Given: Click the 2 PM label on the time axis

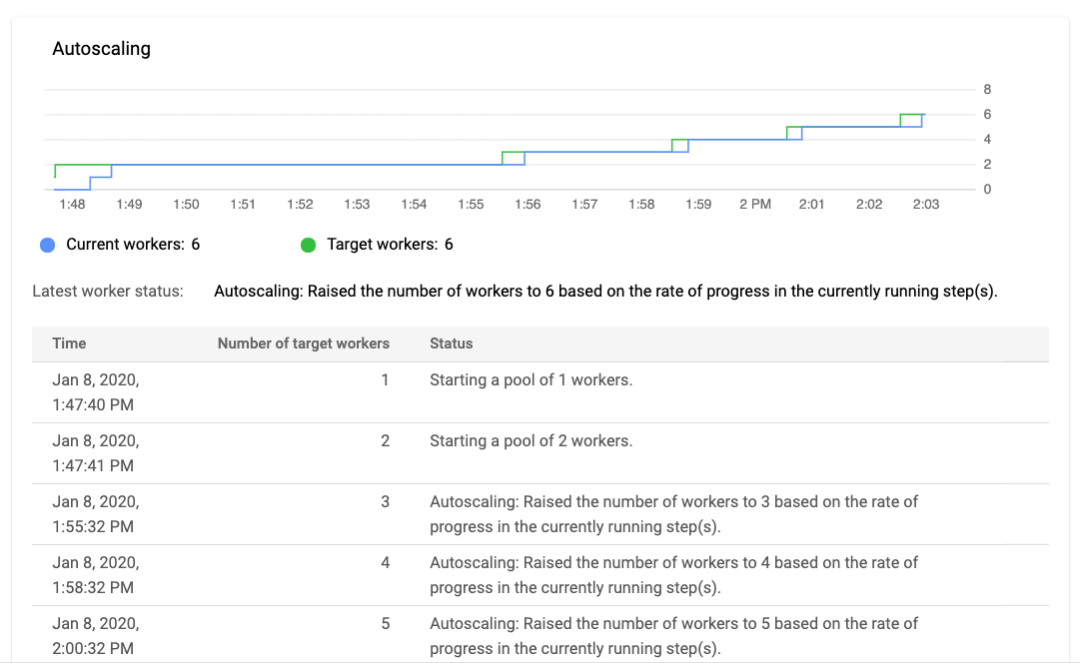Looking at the screenshot, I should pyautogui.click(x=755, y=204).
